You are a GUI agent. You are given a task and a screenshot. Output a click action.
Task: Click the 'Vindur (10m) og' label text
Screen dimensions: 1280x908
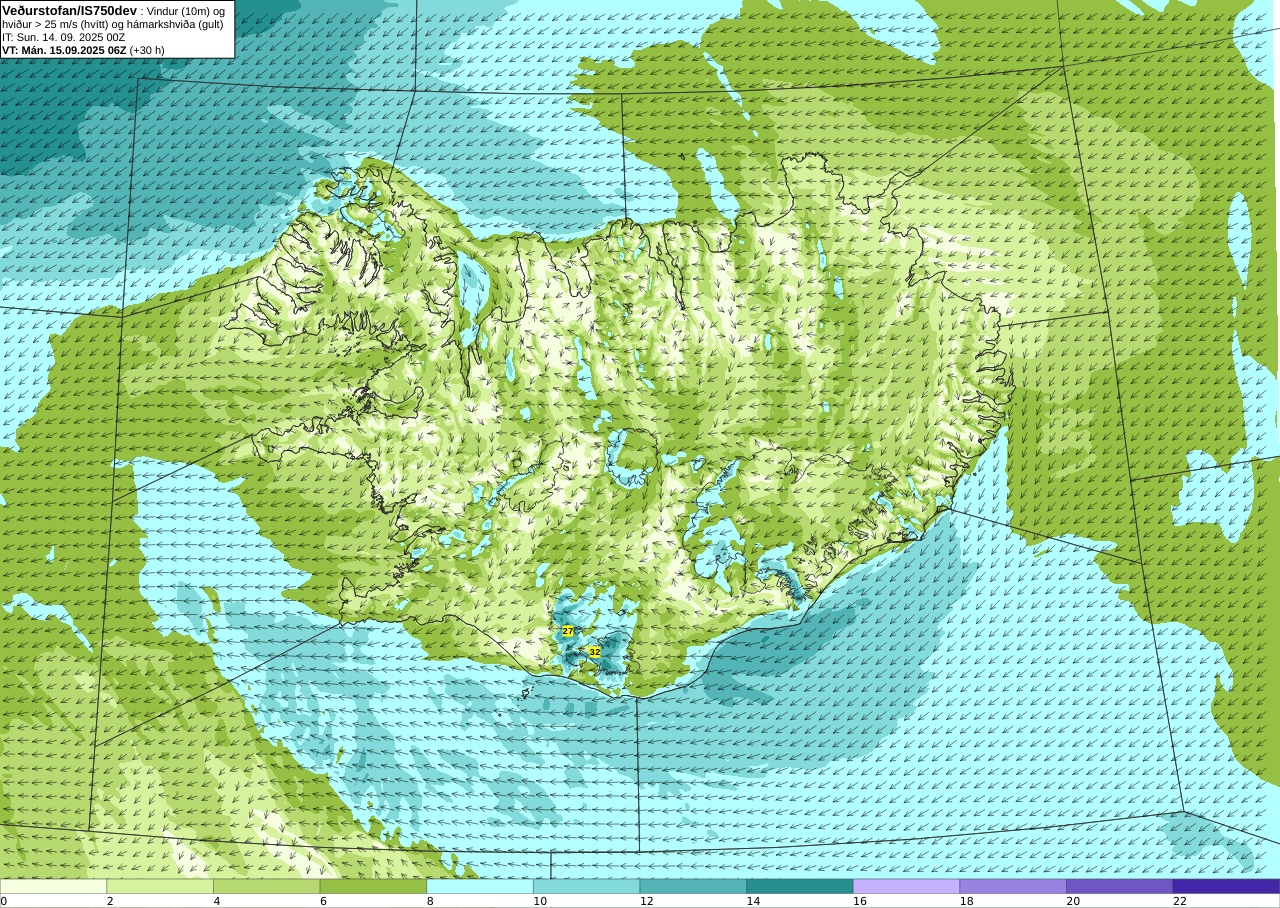pos(186,11)
